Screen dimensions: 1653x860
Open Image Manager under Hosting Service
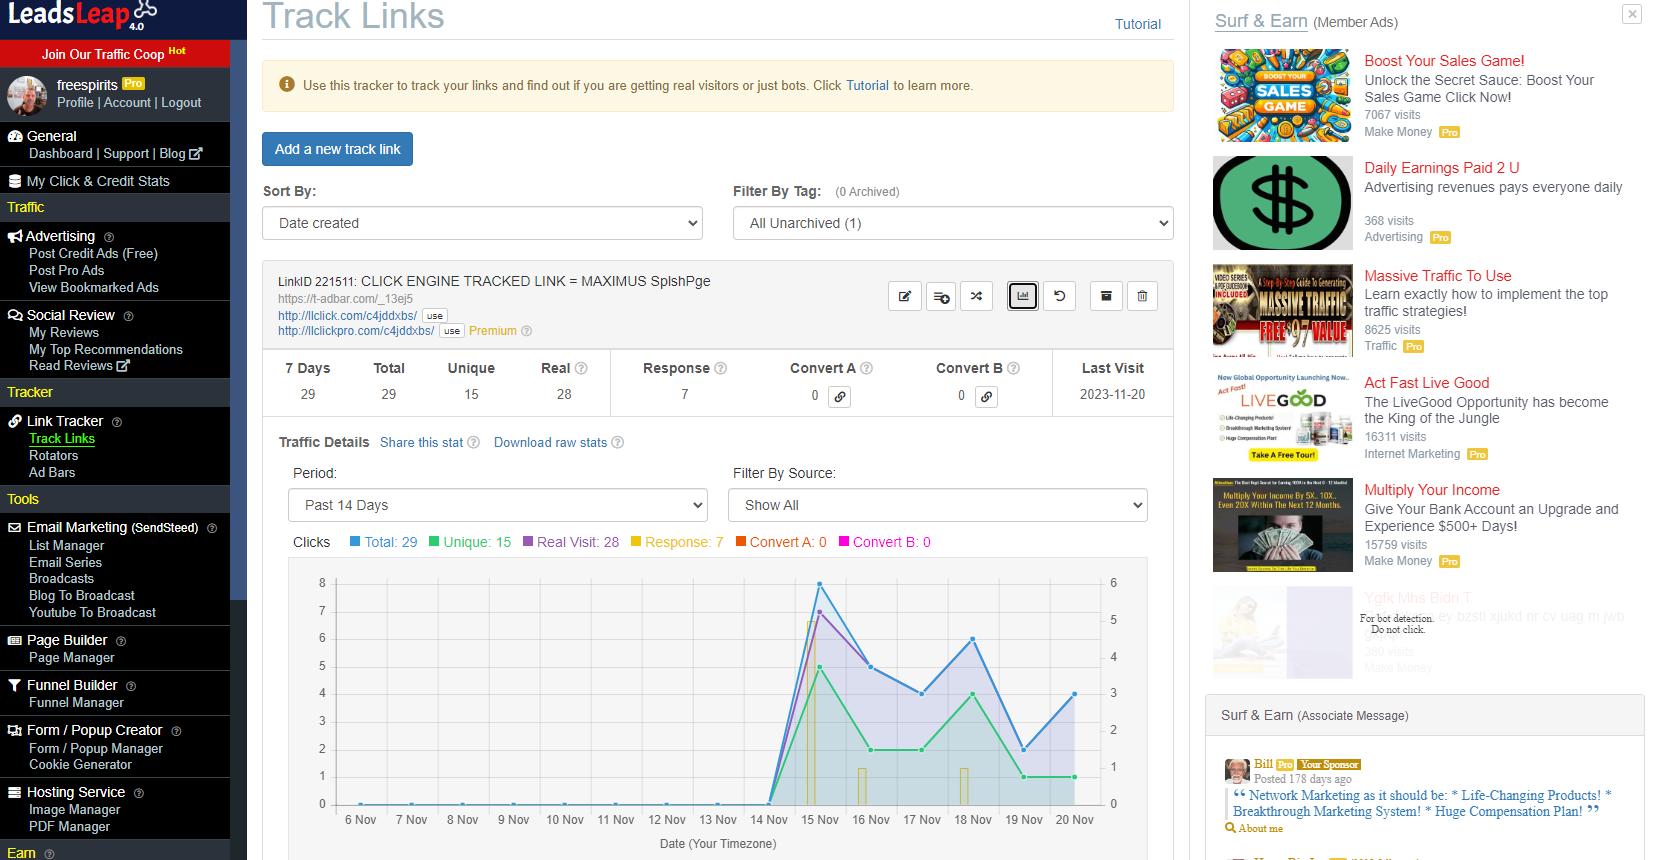(x=74, y=810)
